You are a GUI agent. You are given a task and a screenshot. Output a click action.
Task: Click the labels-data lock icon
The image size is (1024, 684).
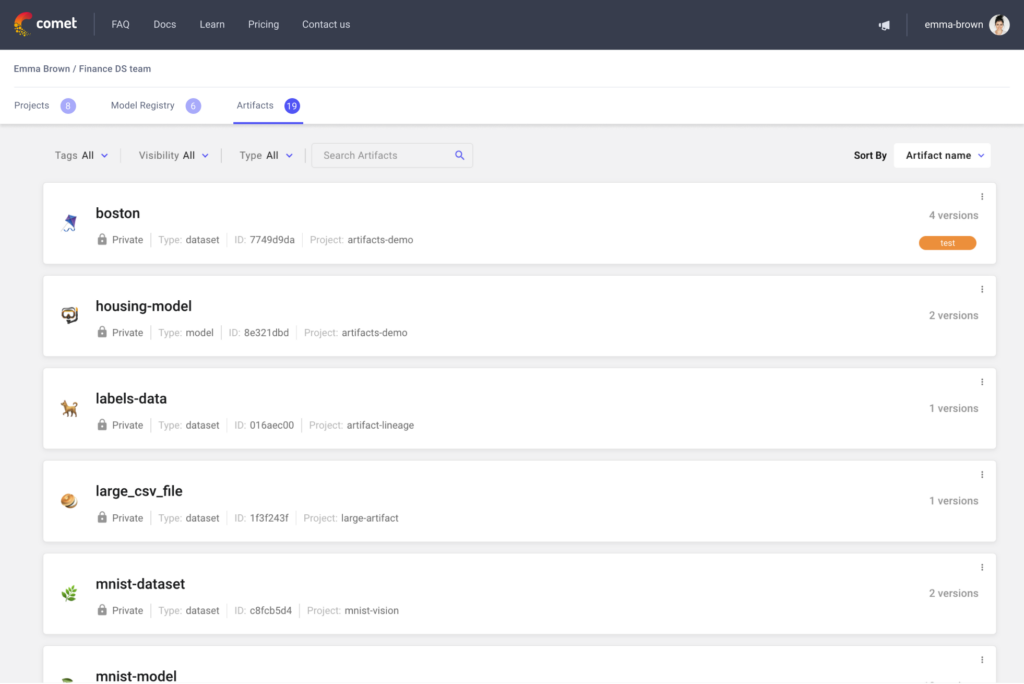pos(102,425)
